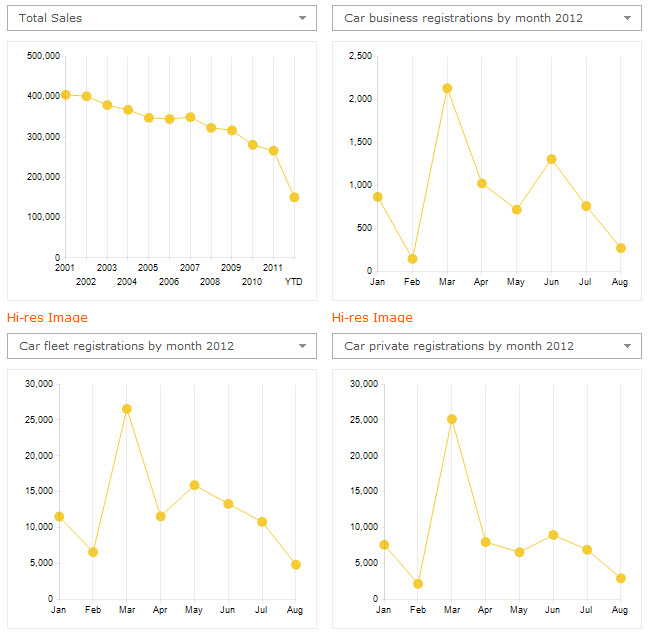
Task: Select May data point in fleet registrations chart
Action: coord(194,485)
